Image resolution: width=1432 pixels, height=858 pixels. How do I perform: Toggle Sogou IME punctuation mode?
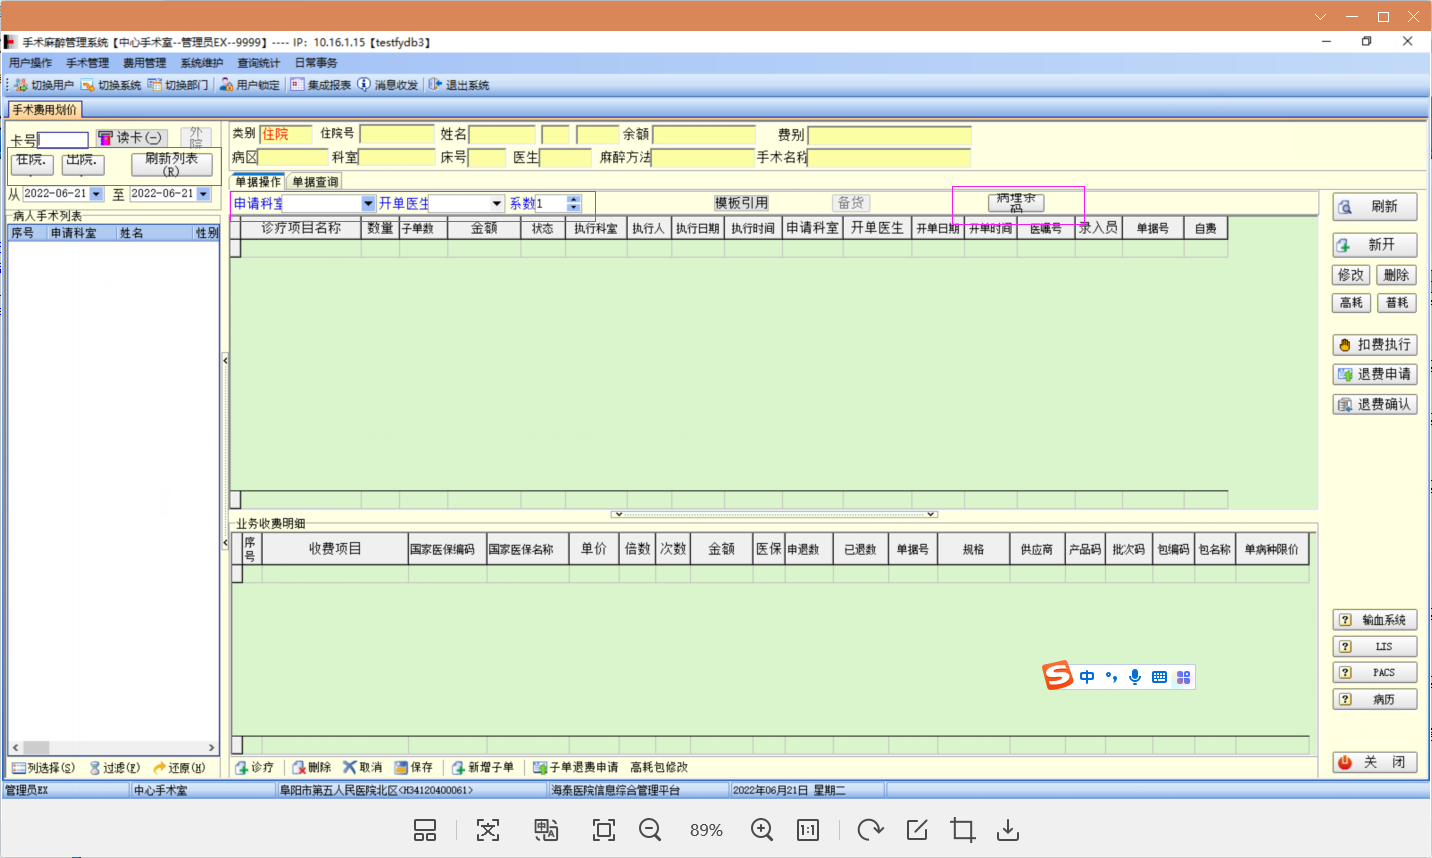tap(1111, 677)
